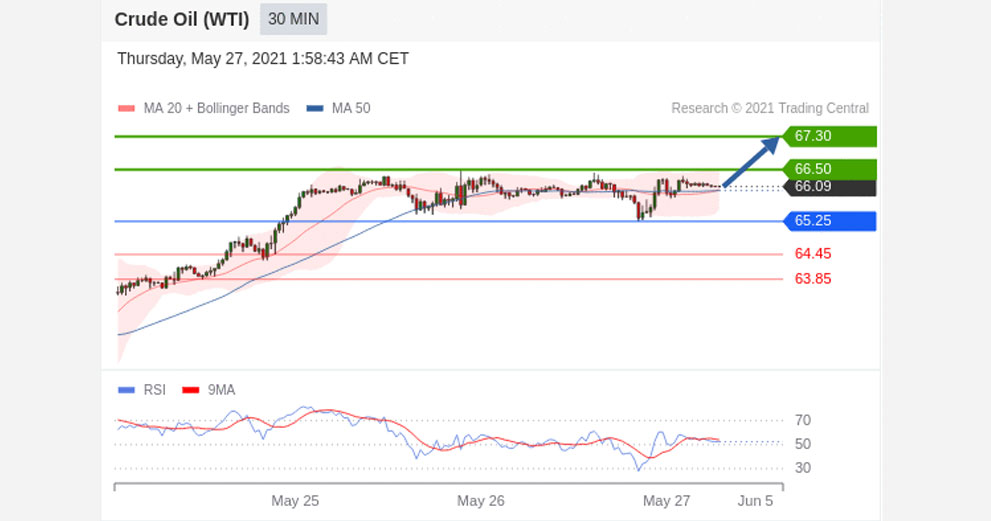This screenshot has height=521, width=991.
Task: Click the May 26 date axis label
Action: pos(481,501)
